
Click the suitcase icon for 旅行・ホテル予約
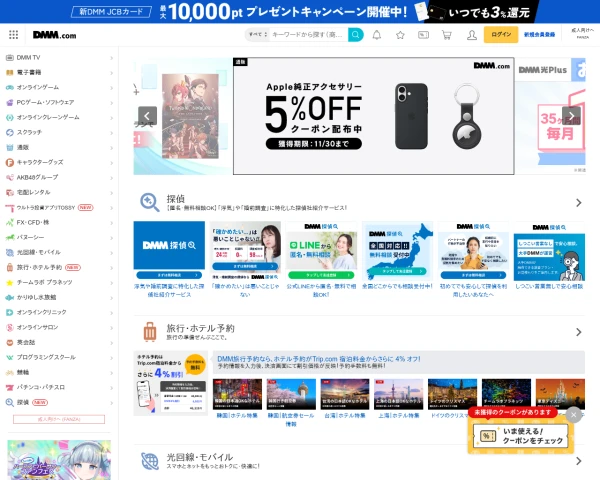pyautogui.click(x=150, y=332)
